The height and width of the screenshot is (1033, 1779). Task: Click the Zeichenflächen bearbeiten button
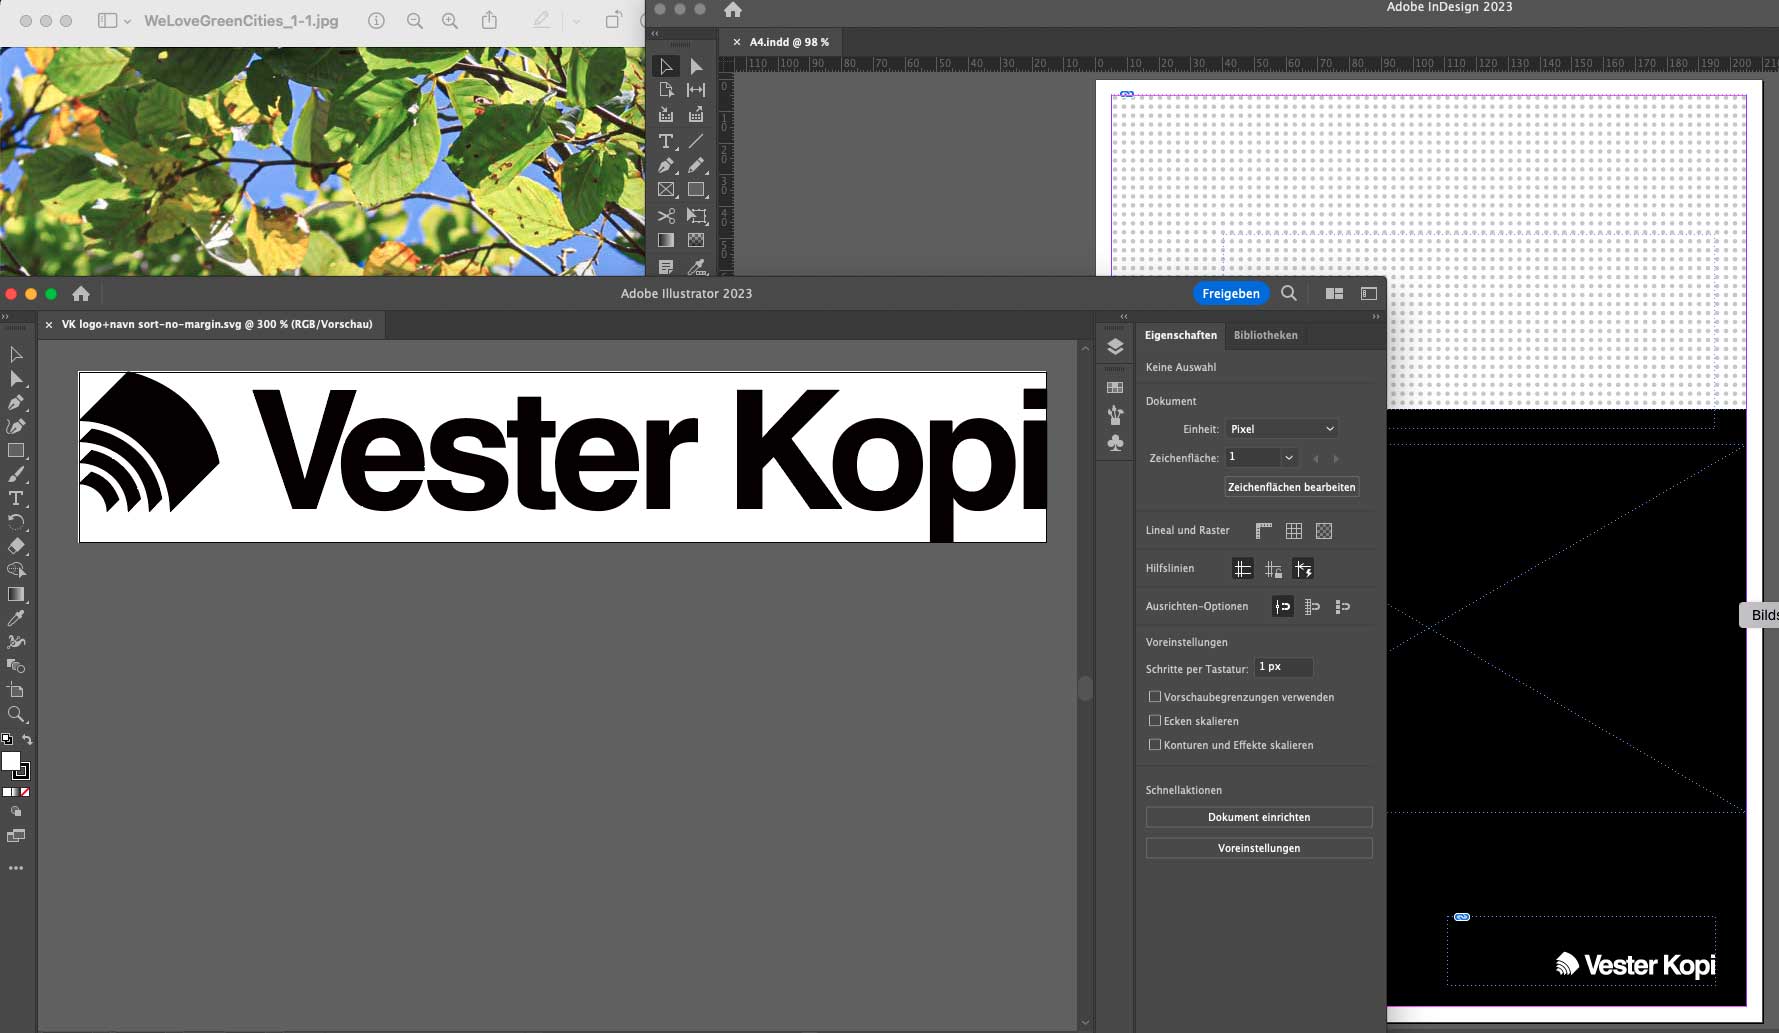click(x=1292, y=487)
